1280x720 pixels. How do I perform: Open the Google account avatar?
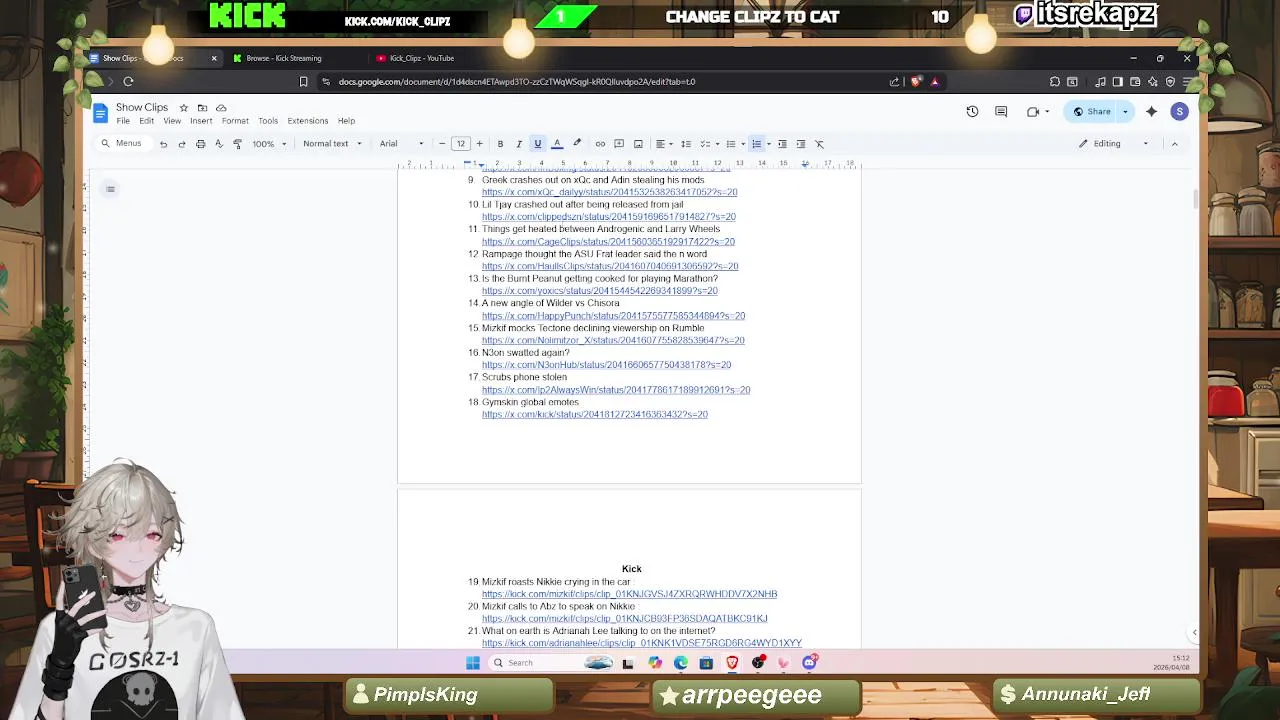1180,112
